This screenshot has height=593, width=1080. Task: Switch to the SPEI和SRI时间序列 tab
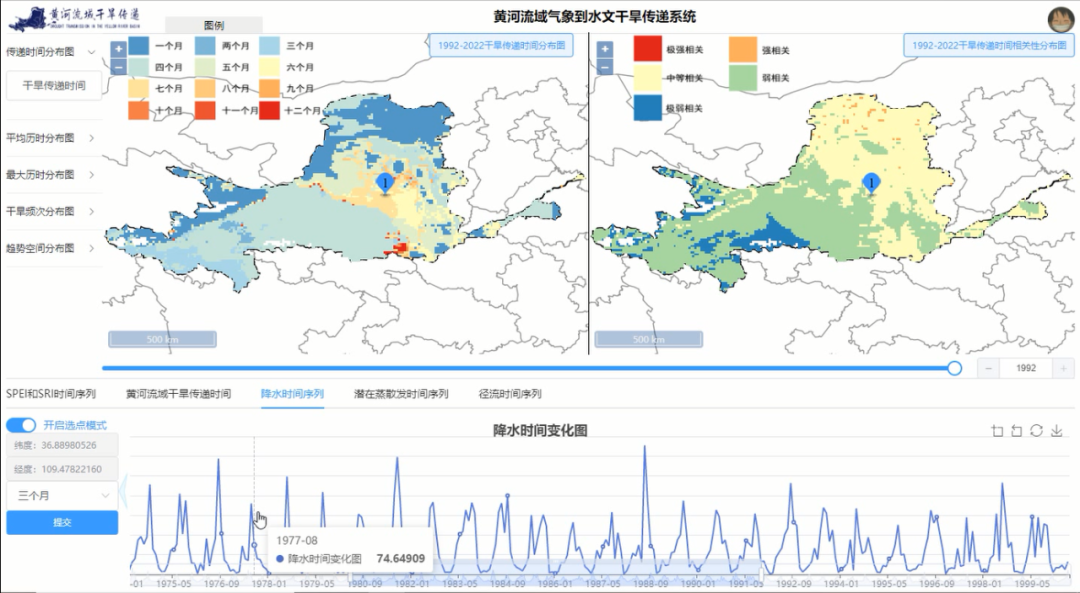[x=51, y=394]
